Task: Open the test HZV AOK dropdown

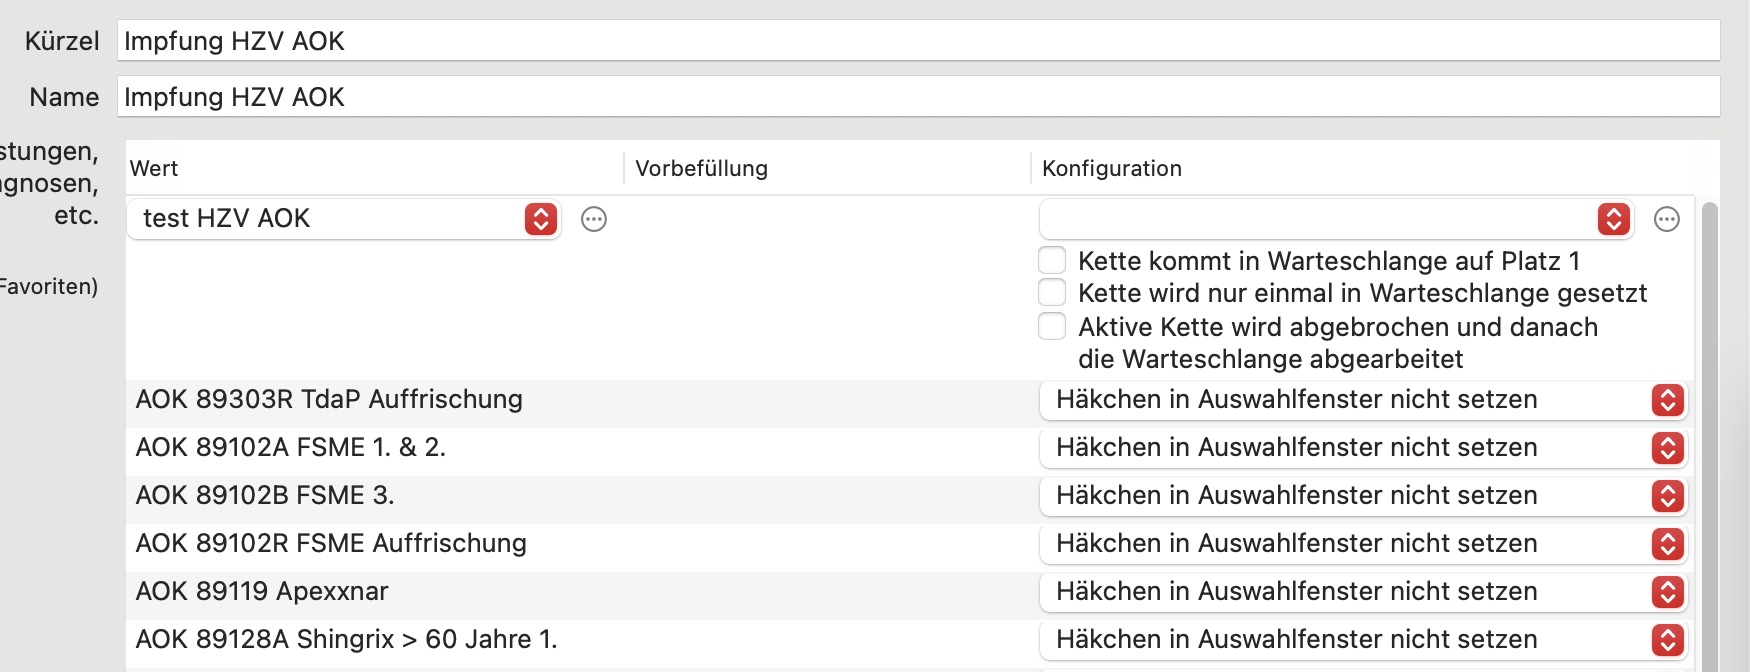Action: (x=343, y=219)
